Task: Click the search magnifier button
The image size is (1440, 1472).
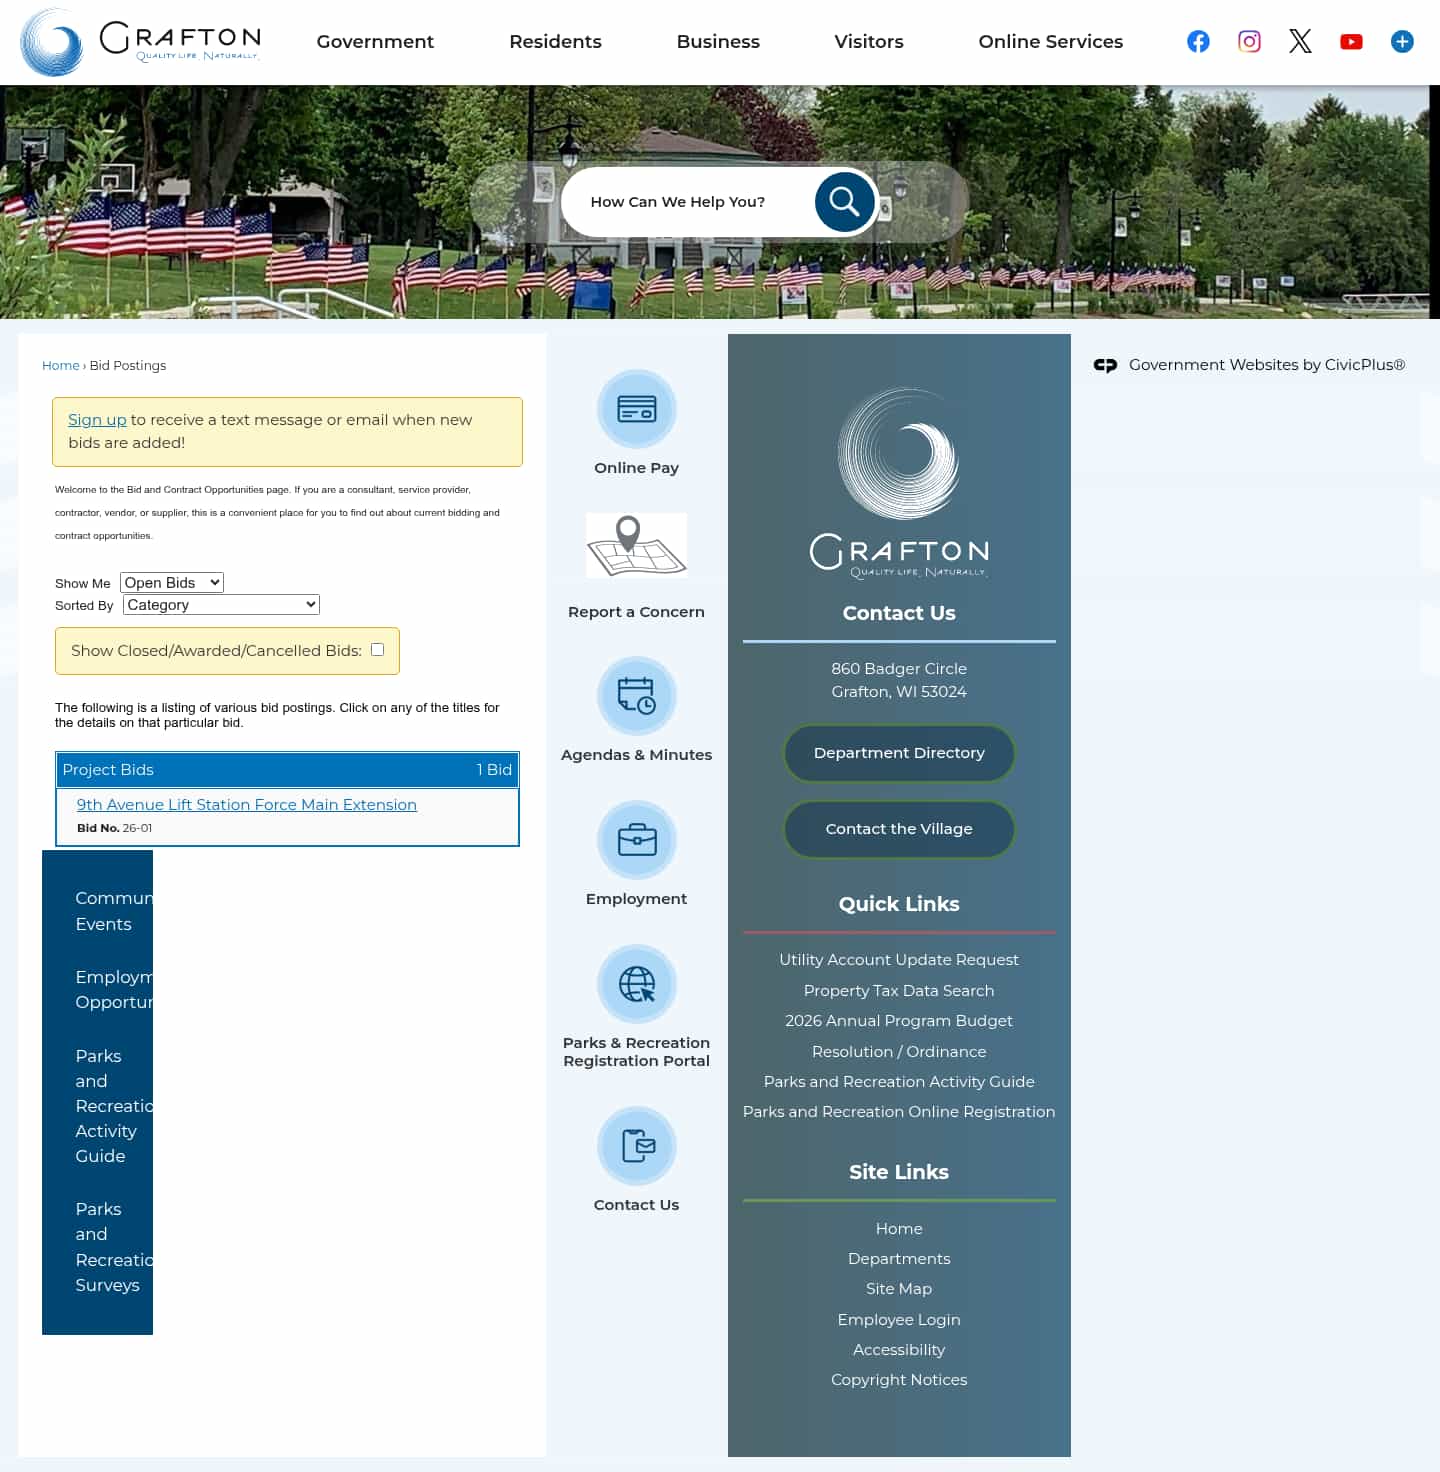Action: pyautogui.click(x=843, y=201)
